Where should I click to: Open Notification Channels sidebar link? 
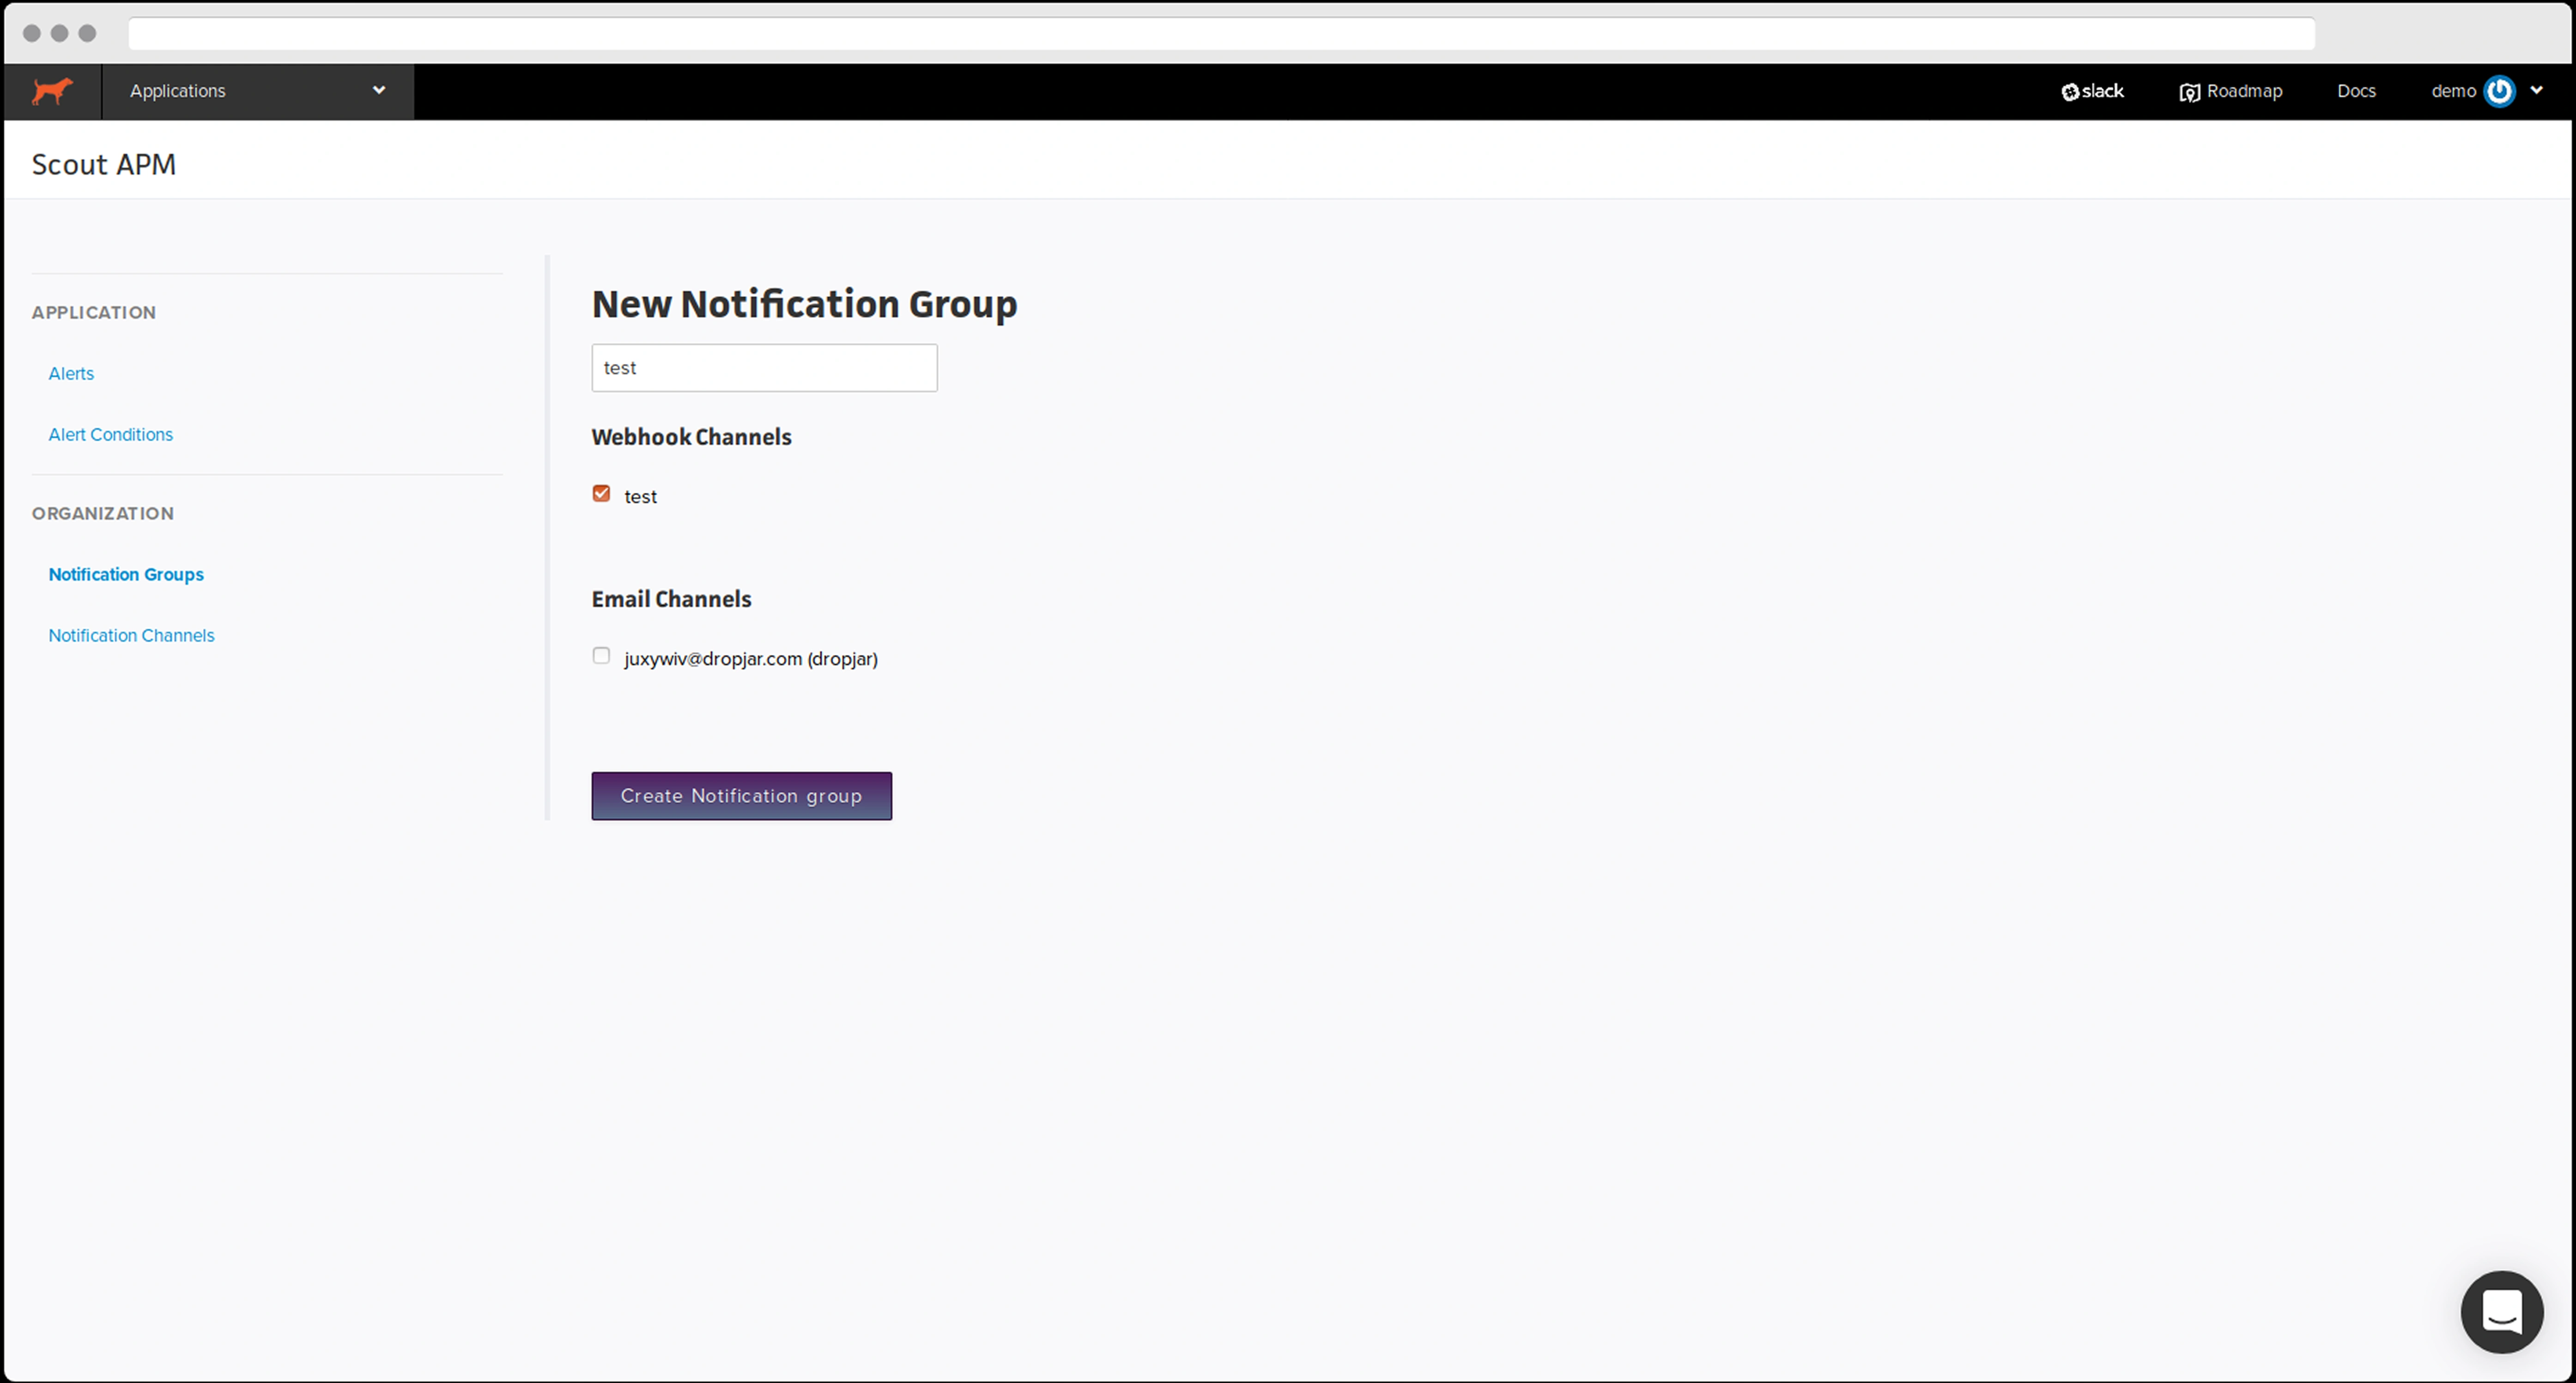[131, 636]
